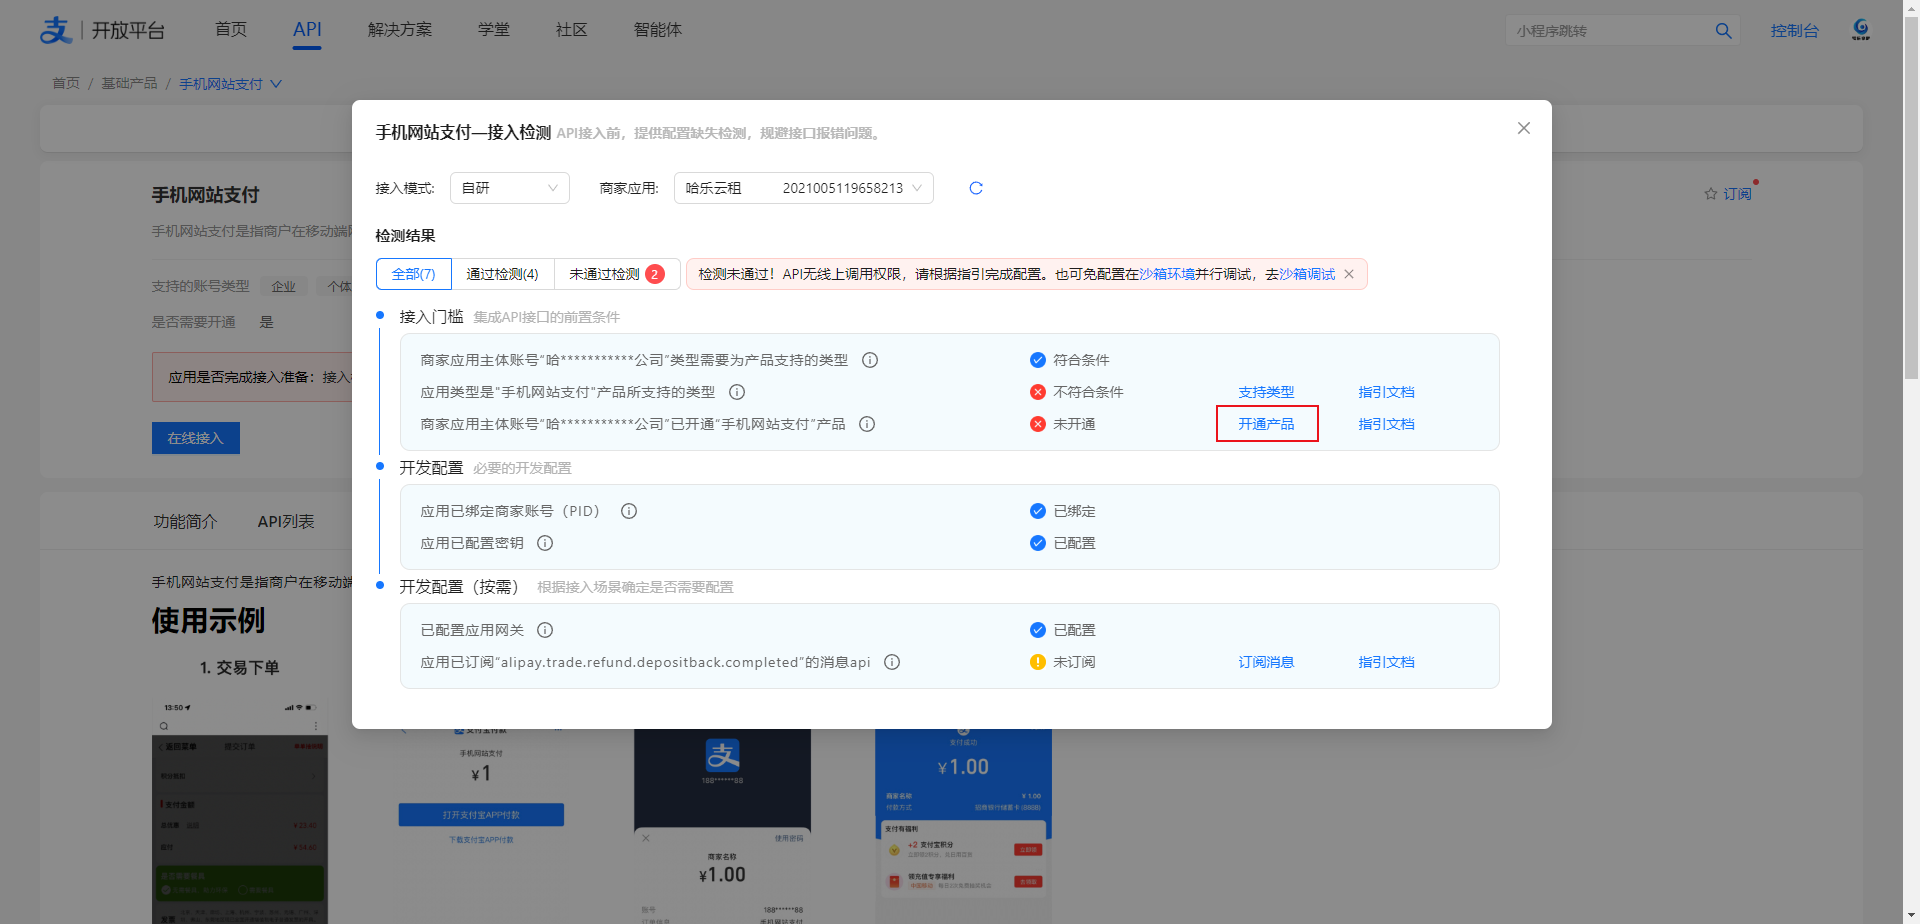Click the page vertical scrollbar
The image size is (1920, 924).
(x=1911, y=200)
